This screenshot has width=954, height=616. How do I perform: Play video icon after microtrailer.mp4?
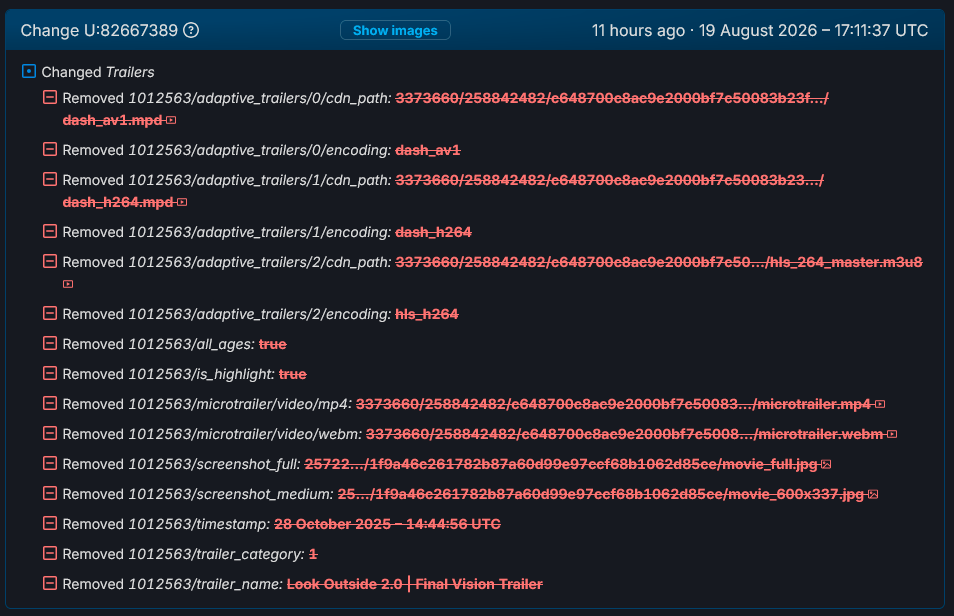tap(880, 404)
